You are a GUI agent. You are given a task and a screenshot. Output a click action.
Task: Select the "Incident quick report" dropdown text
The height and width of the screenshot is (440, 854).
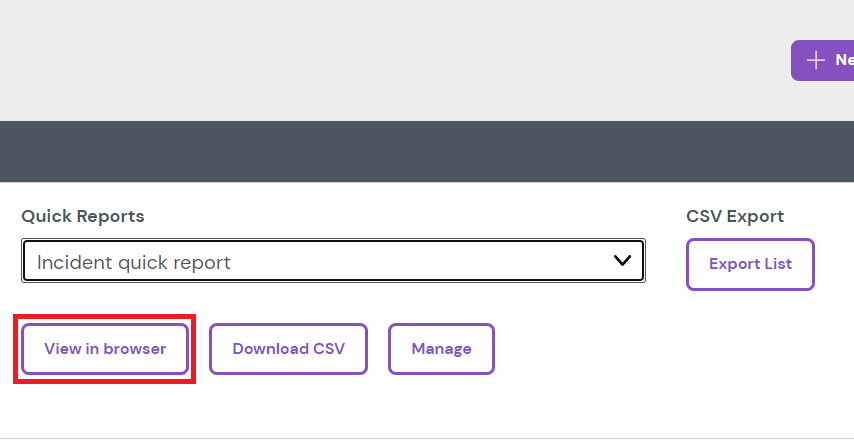pos(134,263)
